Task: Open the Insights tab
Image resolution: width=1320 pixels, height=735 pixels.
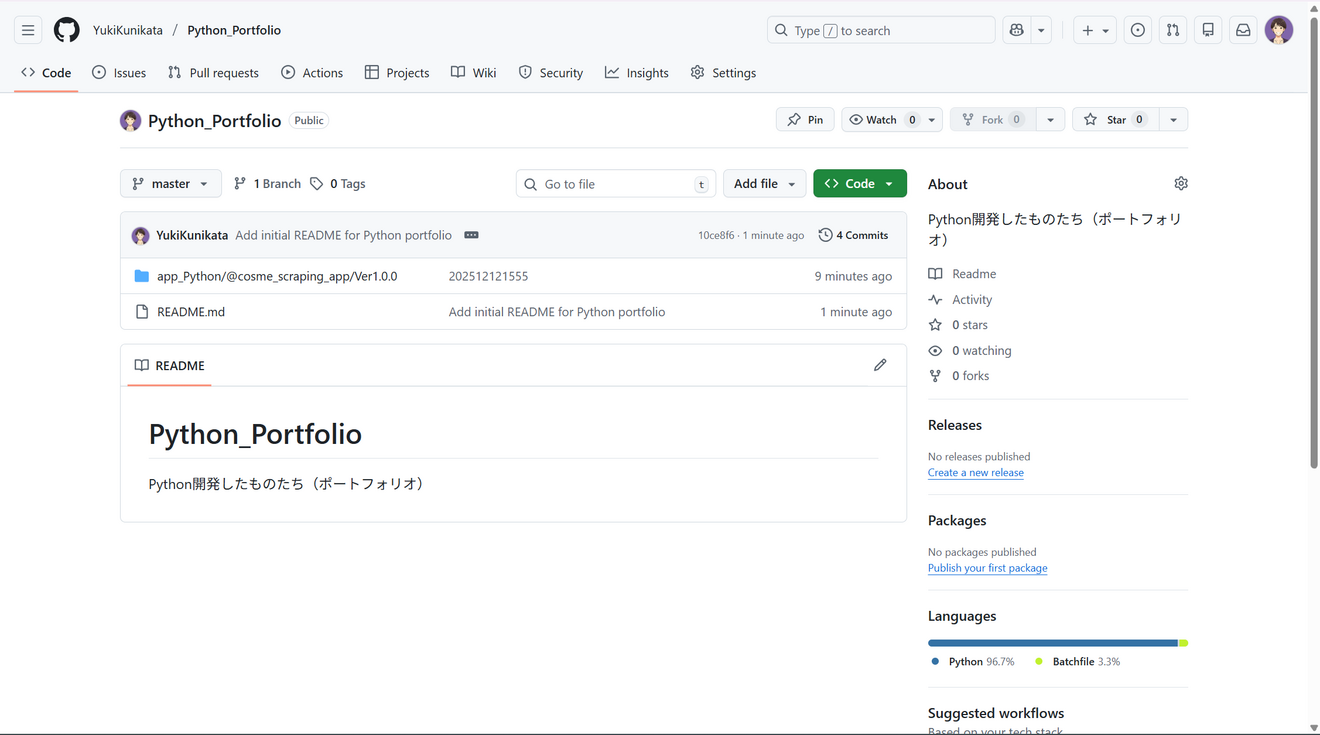Action: pyautogui.click(x=637, y=73)
